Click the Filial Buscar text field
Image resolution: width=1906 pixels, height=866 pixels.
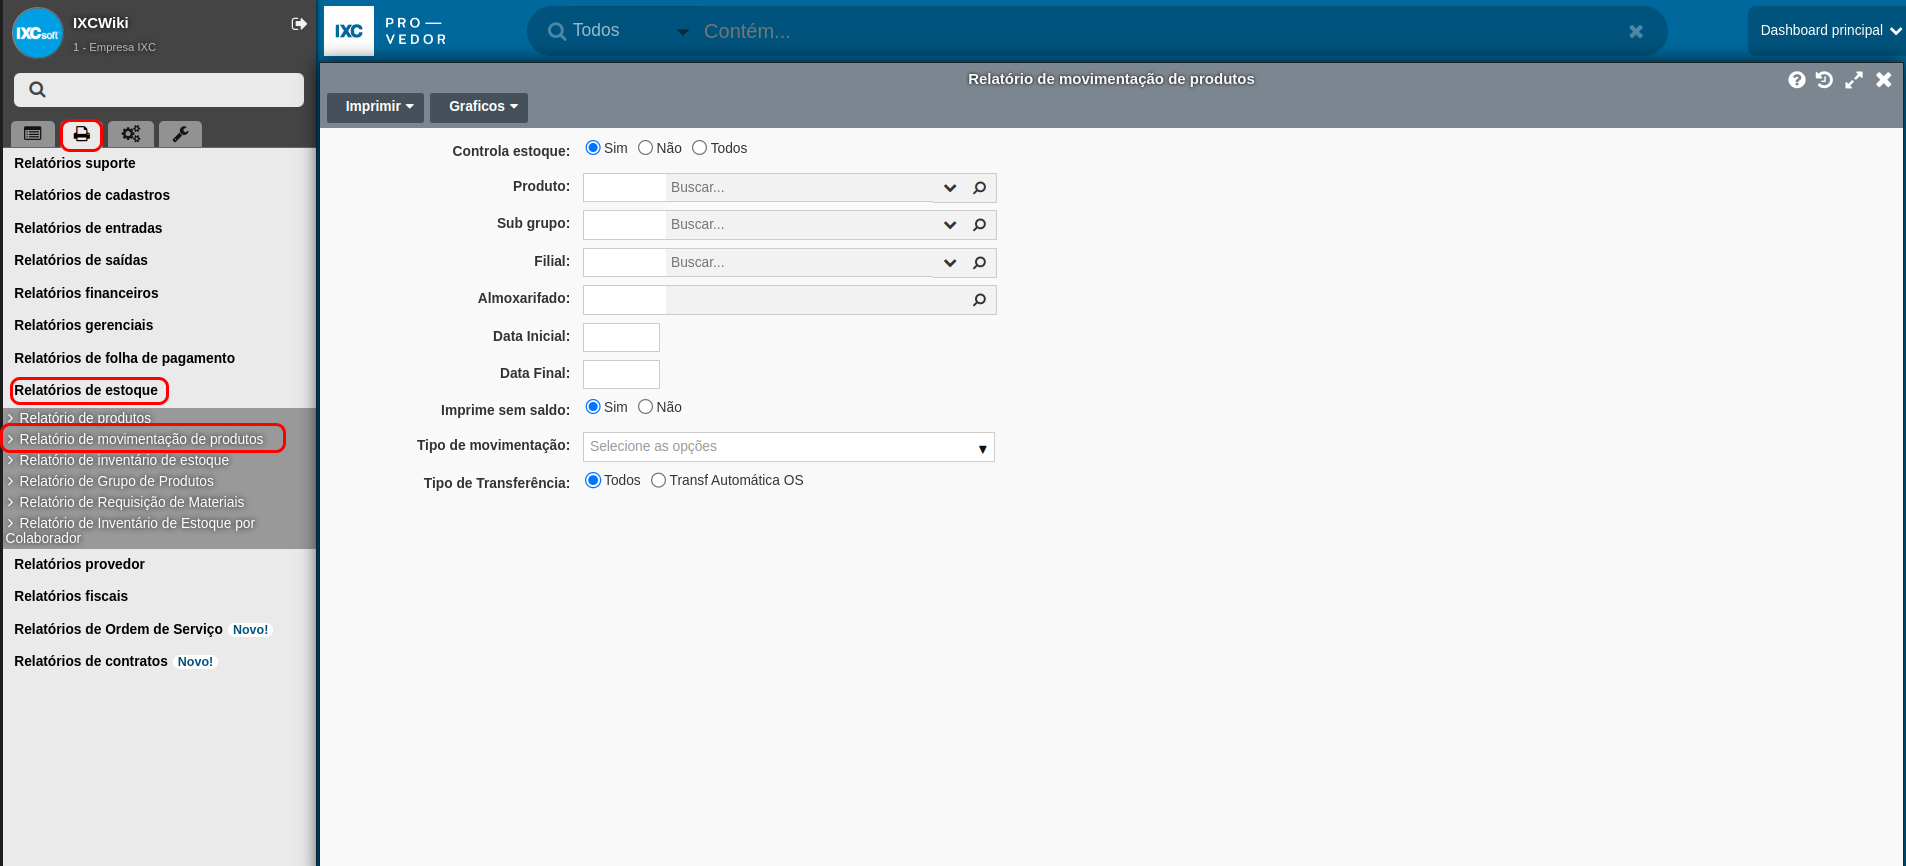coord(800,263)
